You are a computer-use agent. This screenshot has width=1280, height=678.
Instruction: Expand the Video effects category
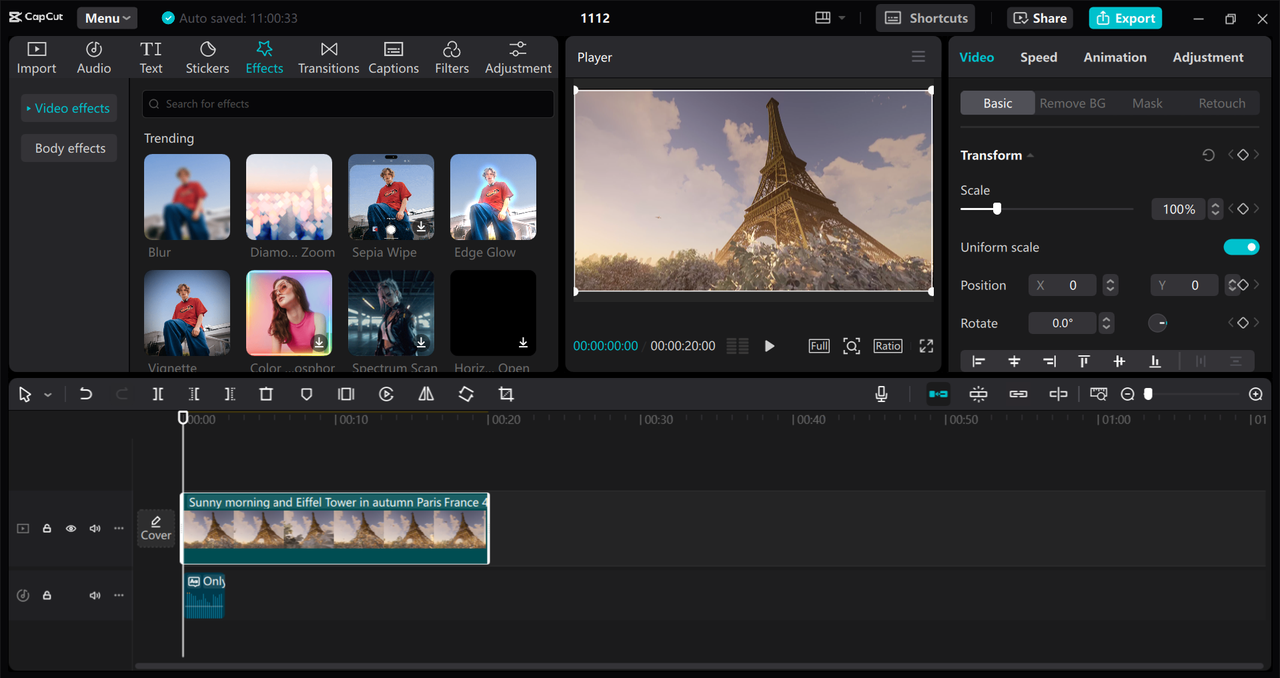click(68, 108)
